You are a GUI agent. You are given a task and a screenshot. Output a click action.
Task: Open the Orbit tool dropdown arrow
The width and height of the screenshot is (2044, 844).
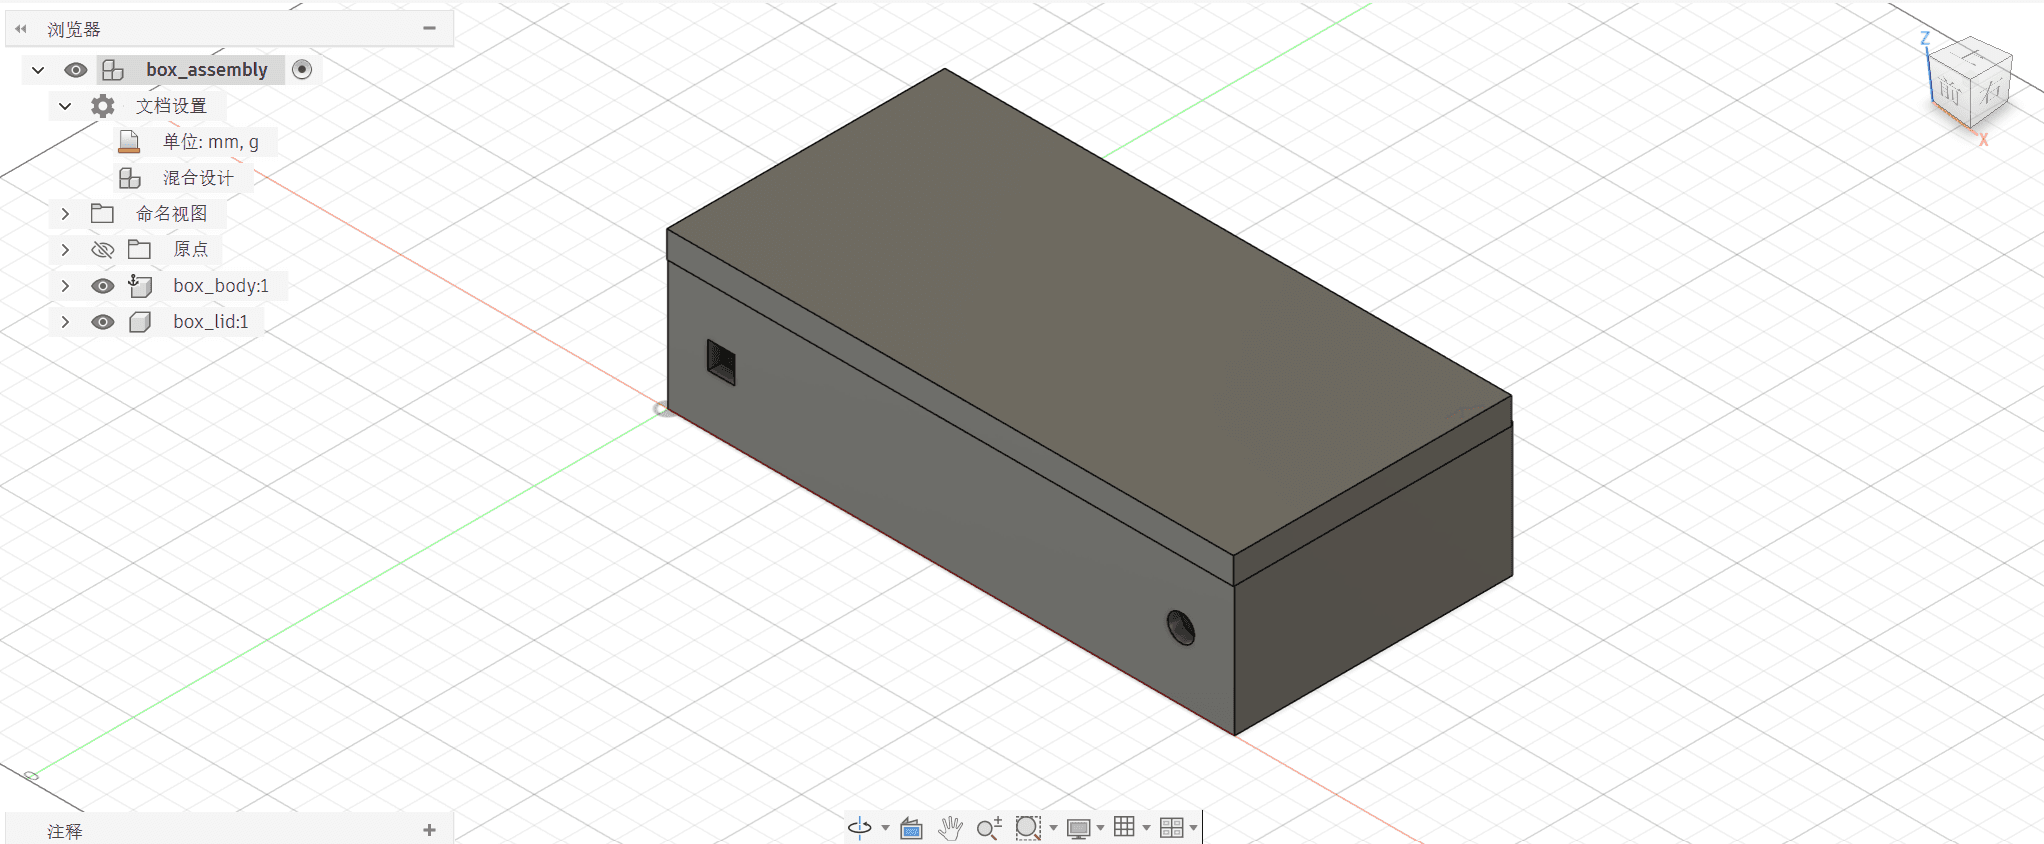885,828
